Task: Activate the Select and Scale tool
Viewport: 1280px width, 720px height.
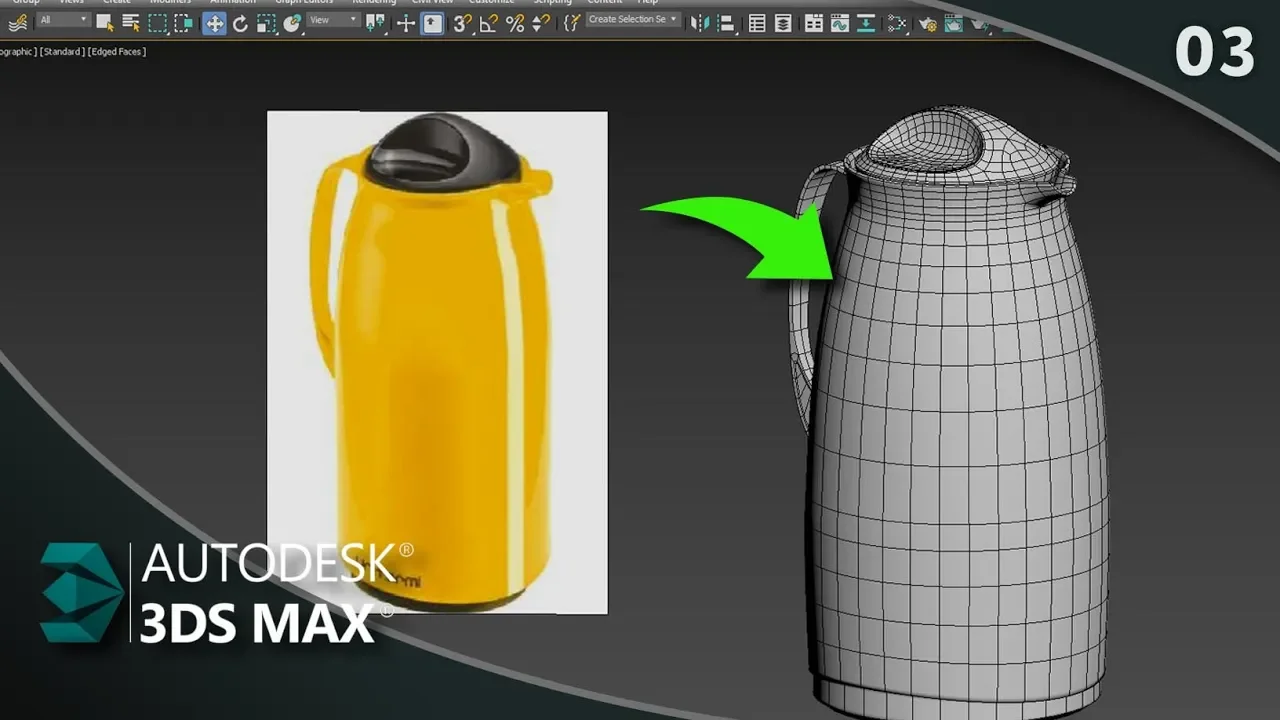Action: 266,23
